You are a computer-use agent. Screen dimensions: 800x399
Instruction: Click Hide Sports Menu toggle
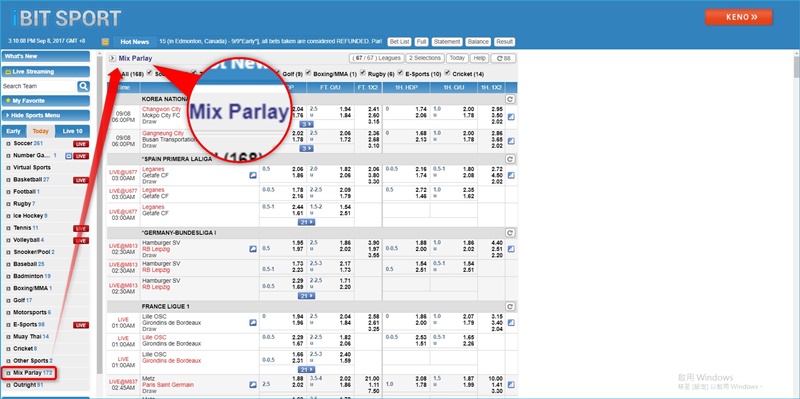click(x=46, y=116)
